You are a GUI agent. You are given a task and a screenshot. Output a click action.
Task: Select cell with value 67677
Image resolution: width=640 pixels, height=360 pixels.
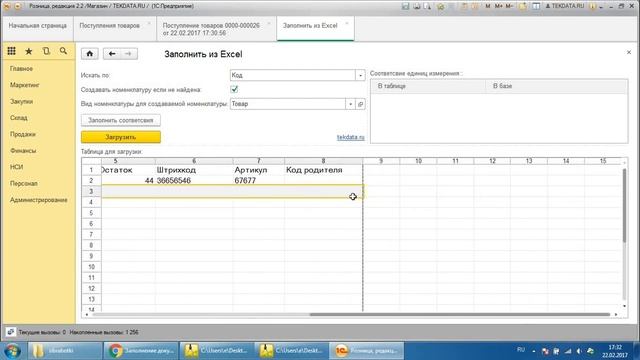tap(258, 180)
